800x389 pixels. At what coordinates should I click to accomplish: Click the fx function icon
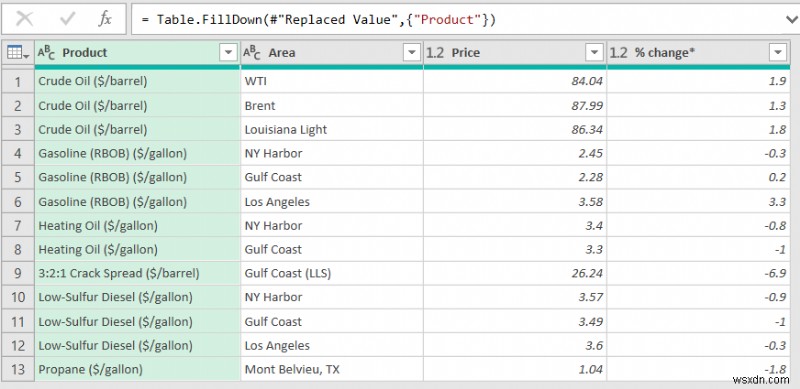tap(105, 19)
